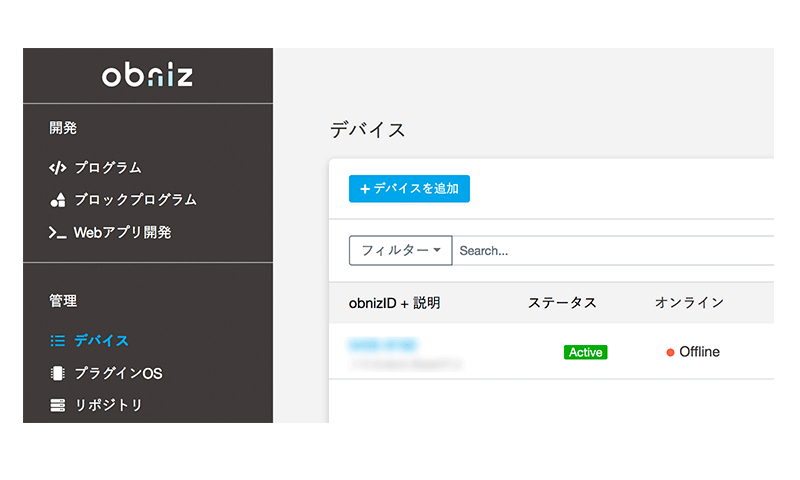800x480 pixels.
Task: Select Webアプリ開発 in the sidebar
Action: (123, 233)
